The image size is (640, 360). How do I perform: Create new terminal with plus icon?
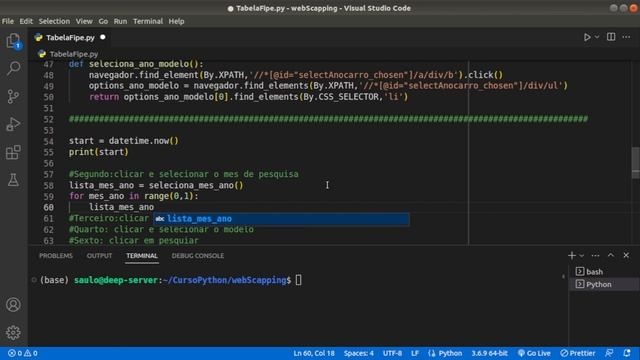click(571, 256)
